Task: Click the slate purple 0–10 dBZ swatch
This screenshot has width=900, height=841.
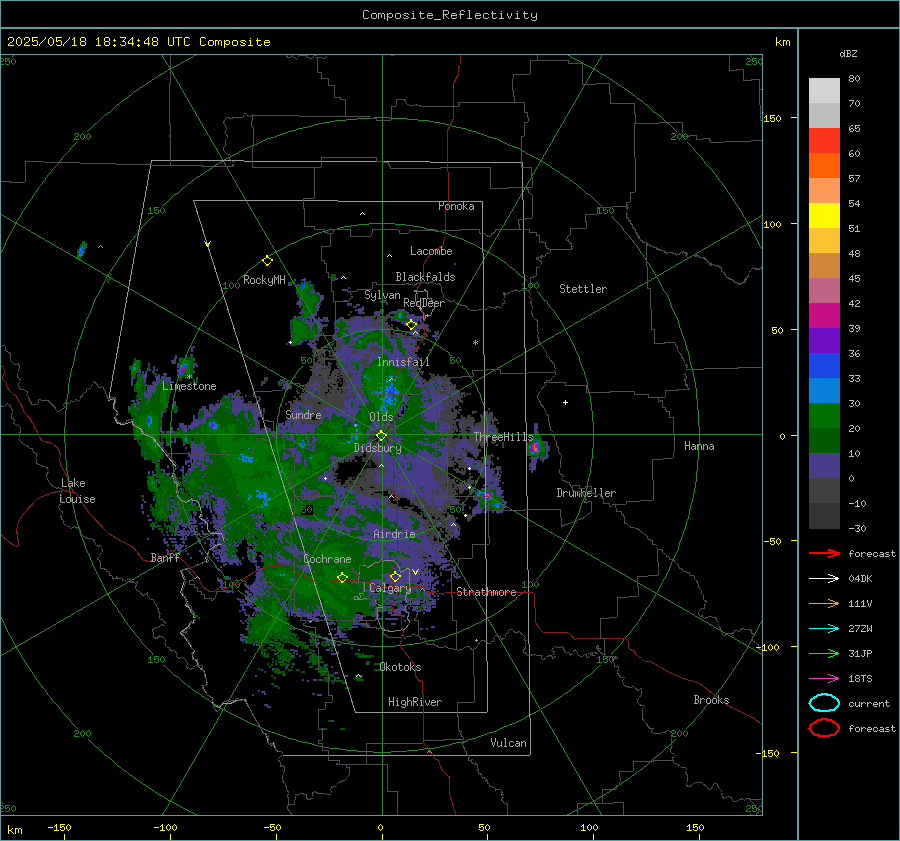Action: [824, 466]
